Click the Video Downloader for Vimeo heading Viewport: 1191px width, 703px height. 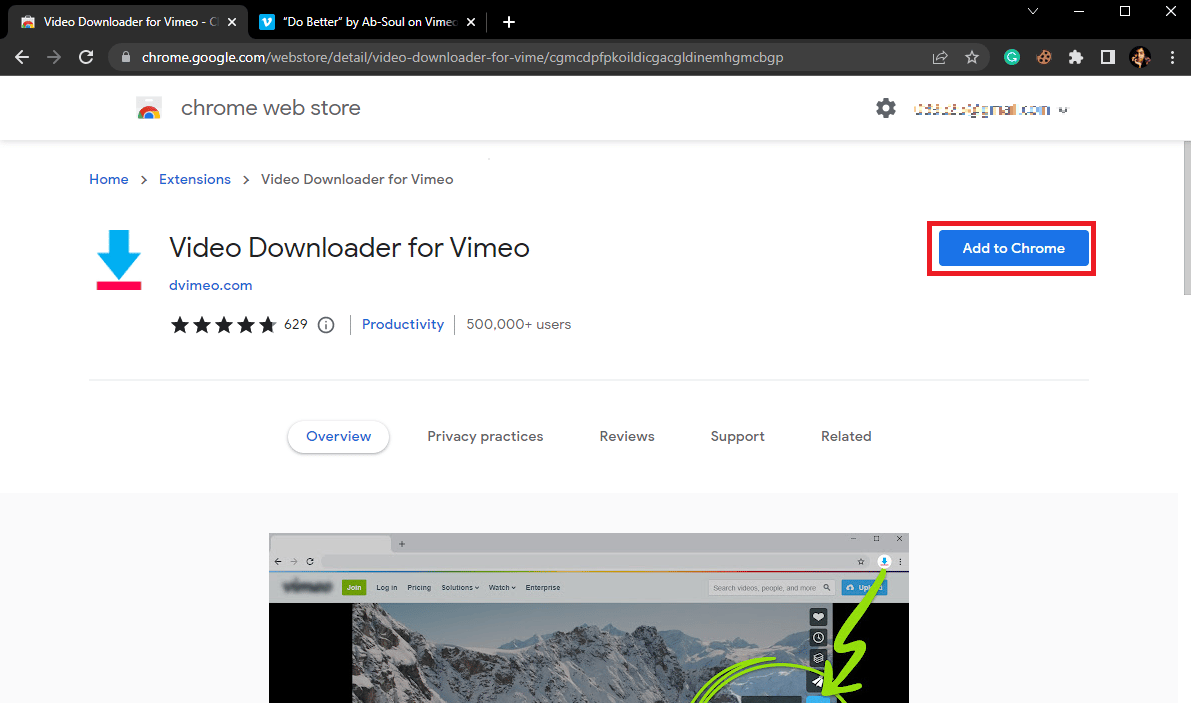click(x=349, y=247)
